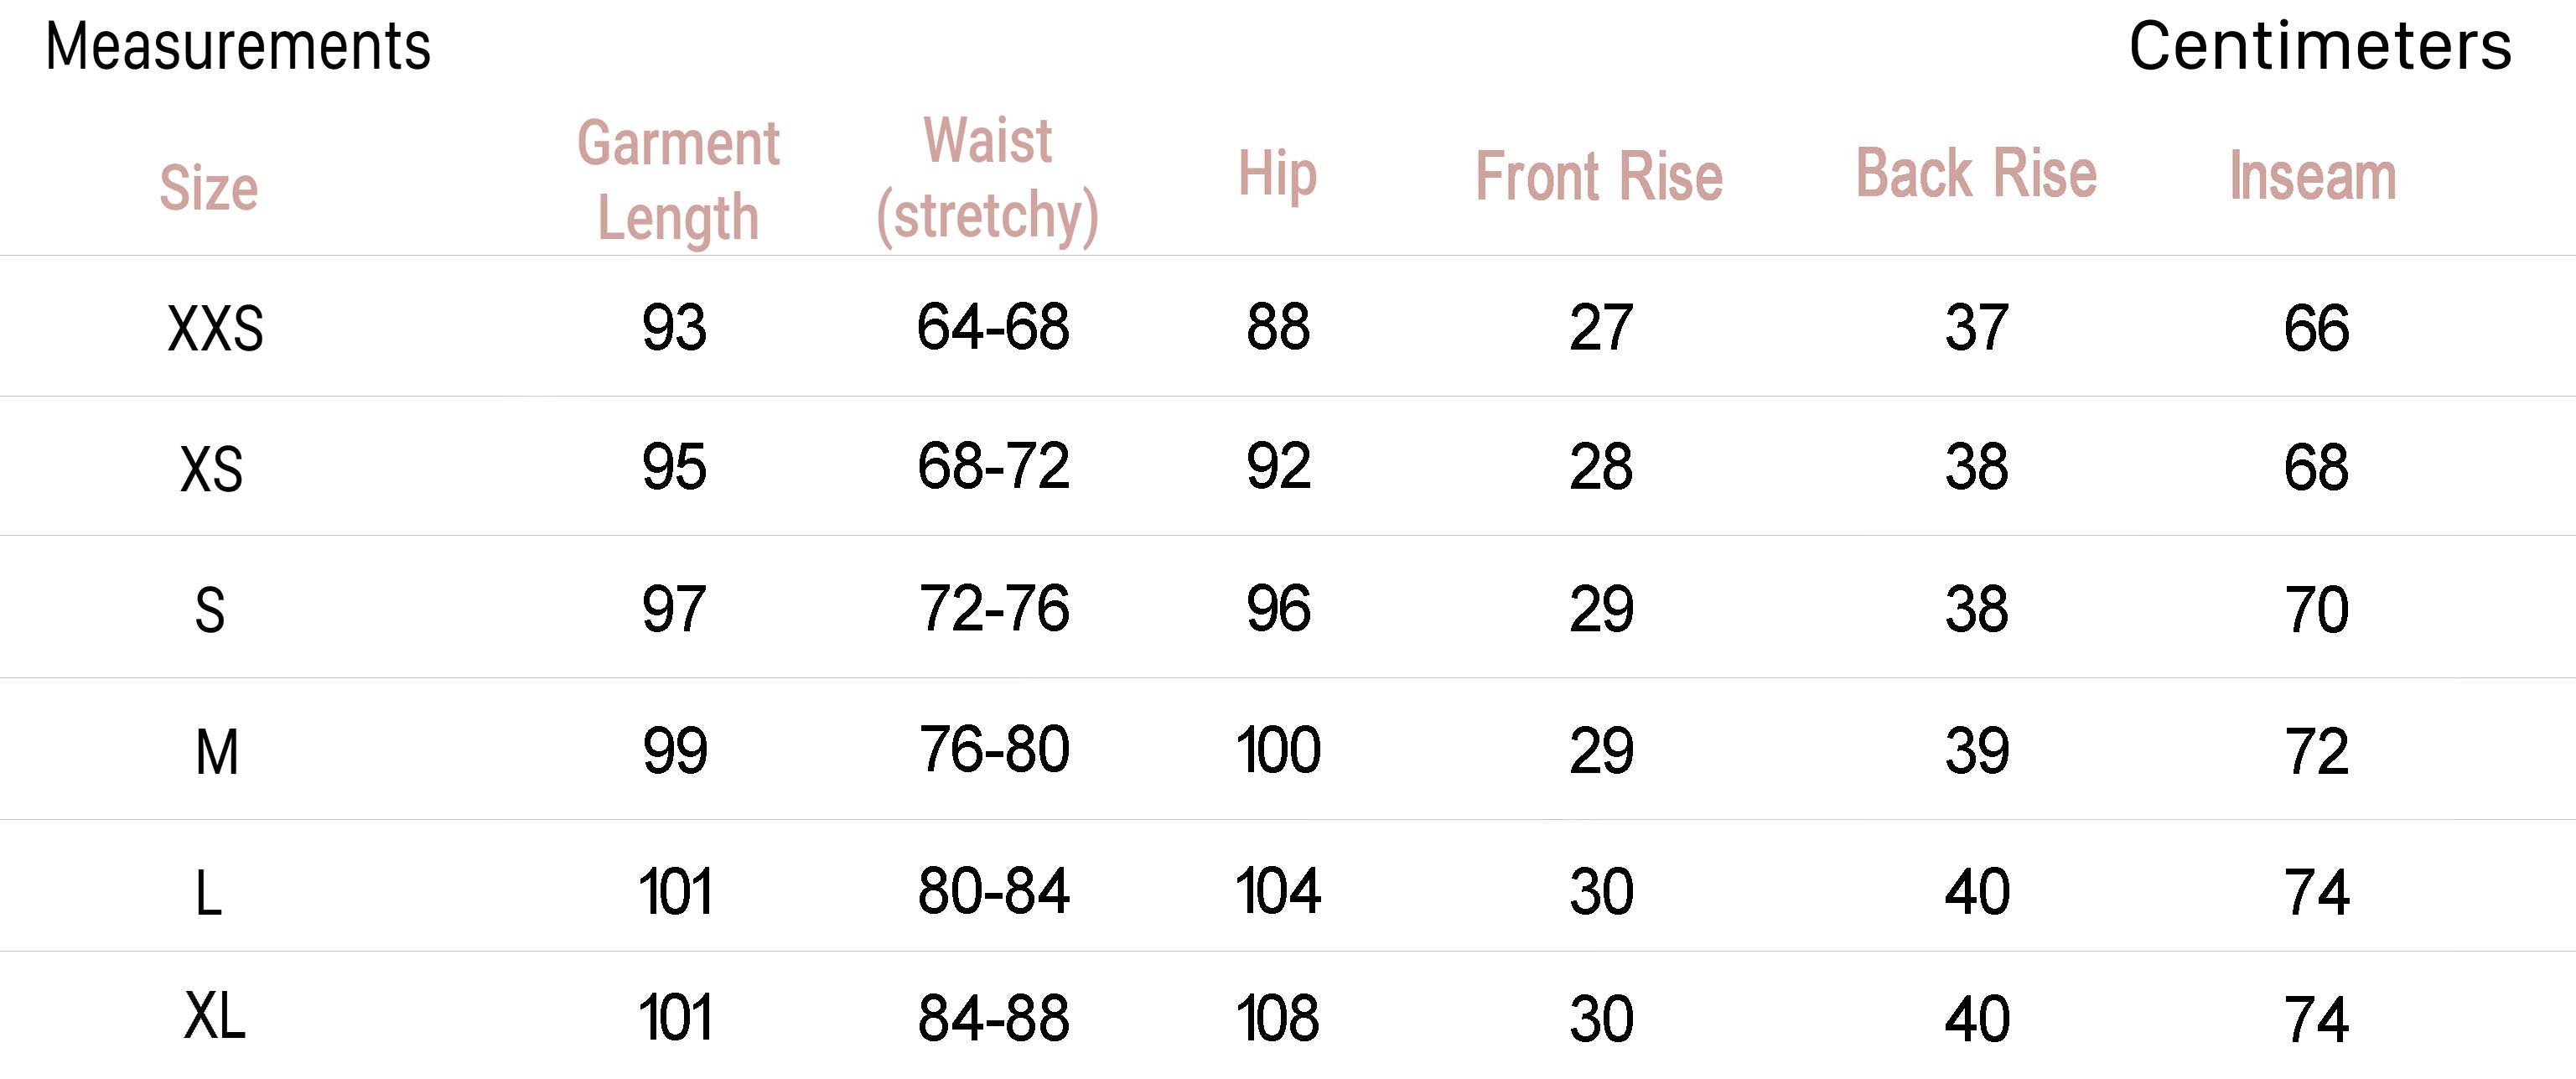
Task: Select the Inseam column header
Action: tap(2313, 177)
